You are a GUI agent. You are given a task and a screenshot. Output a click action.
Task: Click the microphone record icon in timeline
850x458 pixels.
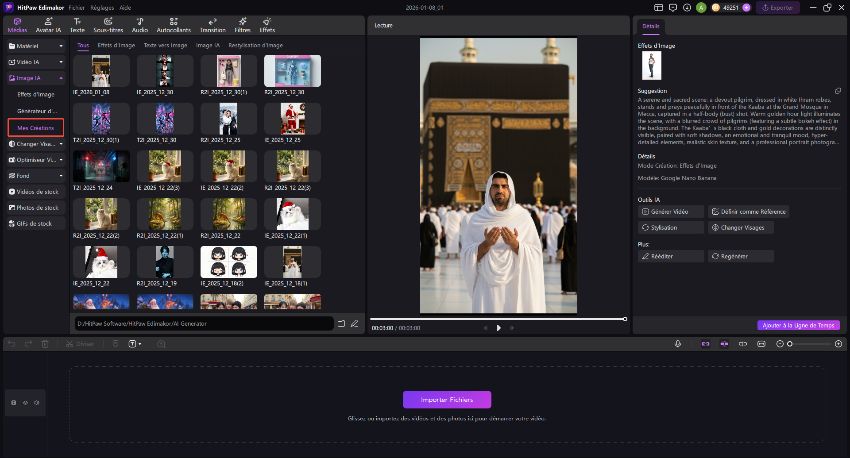pyautogui.click(x=678, y=344)
